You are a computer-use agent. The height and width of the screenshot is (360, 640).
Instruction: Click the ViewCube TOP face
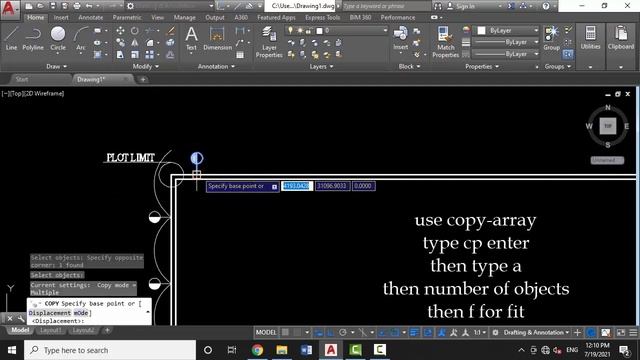(x=607, y=126)
